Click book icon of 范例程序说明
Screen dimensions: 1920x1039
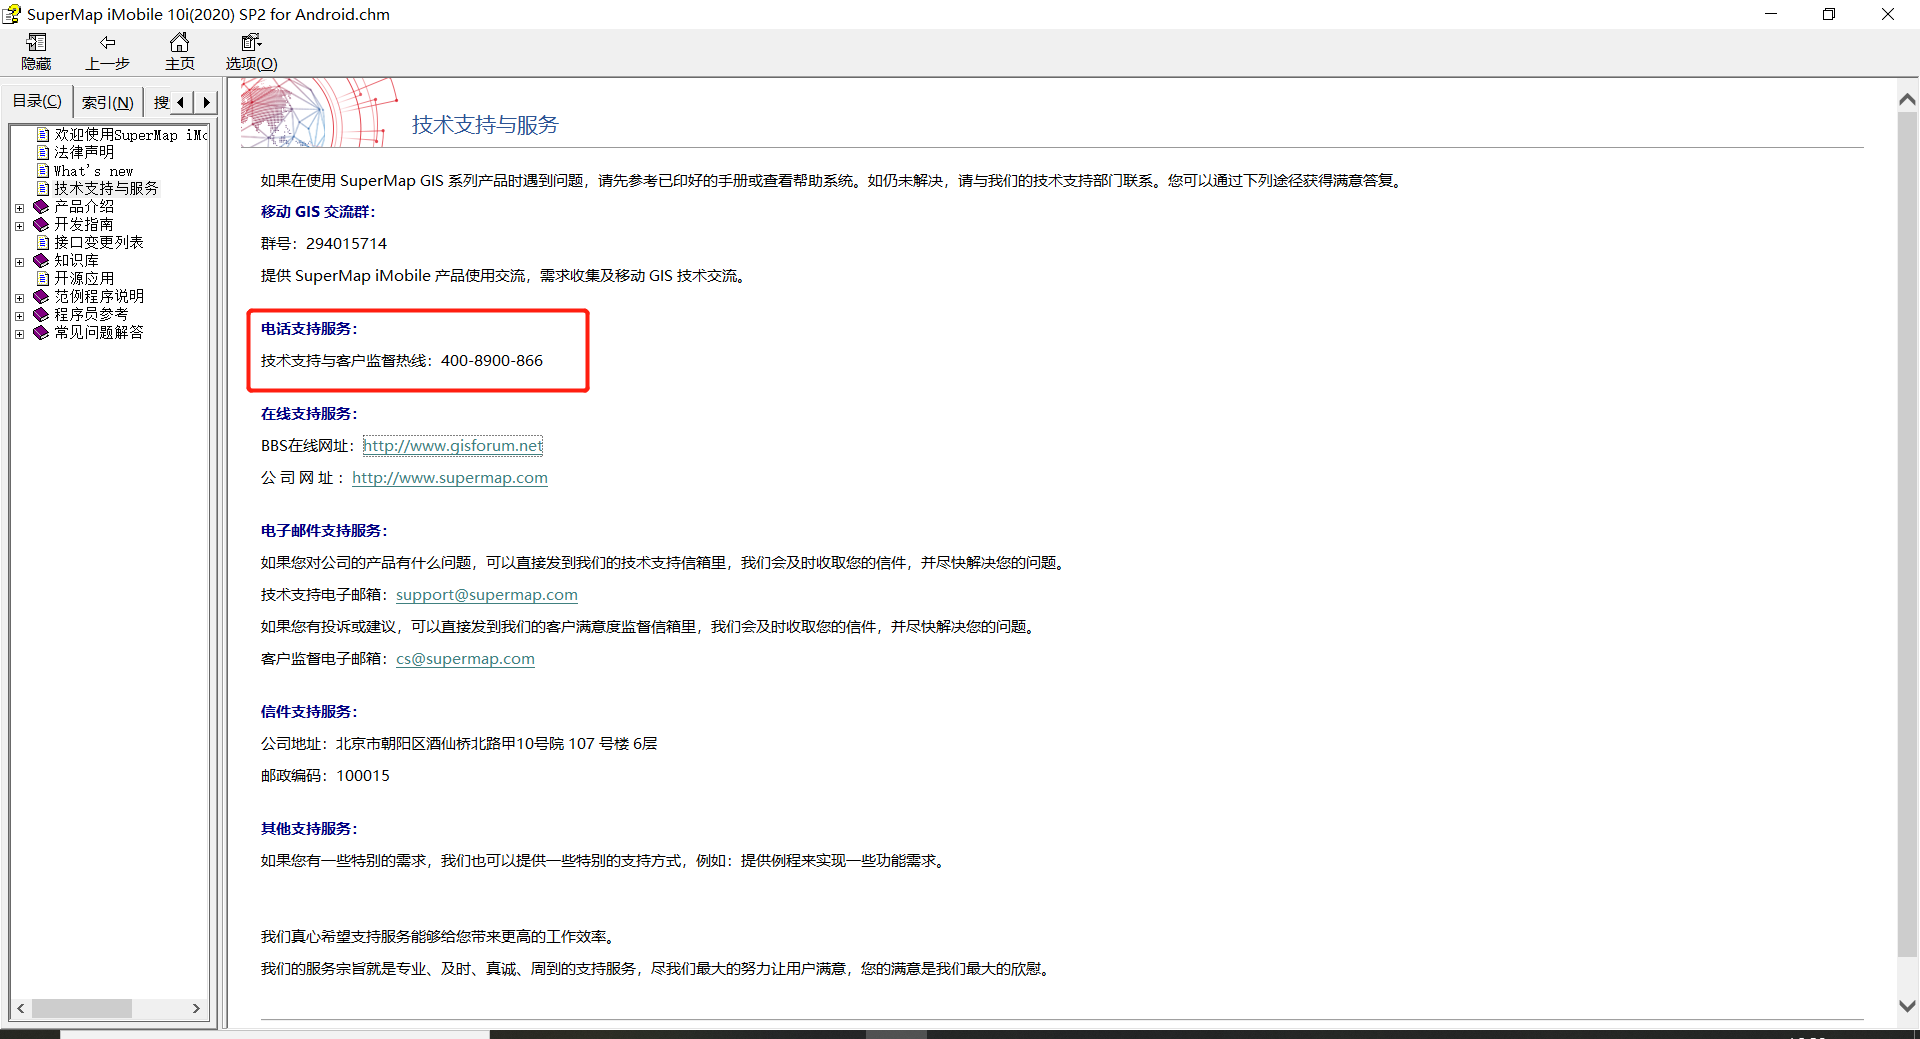tap(41, 296)
